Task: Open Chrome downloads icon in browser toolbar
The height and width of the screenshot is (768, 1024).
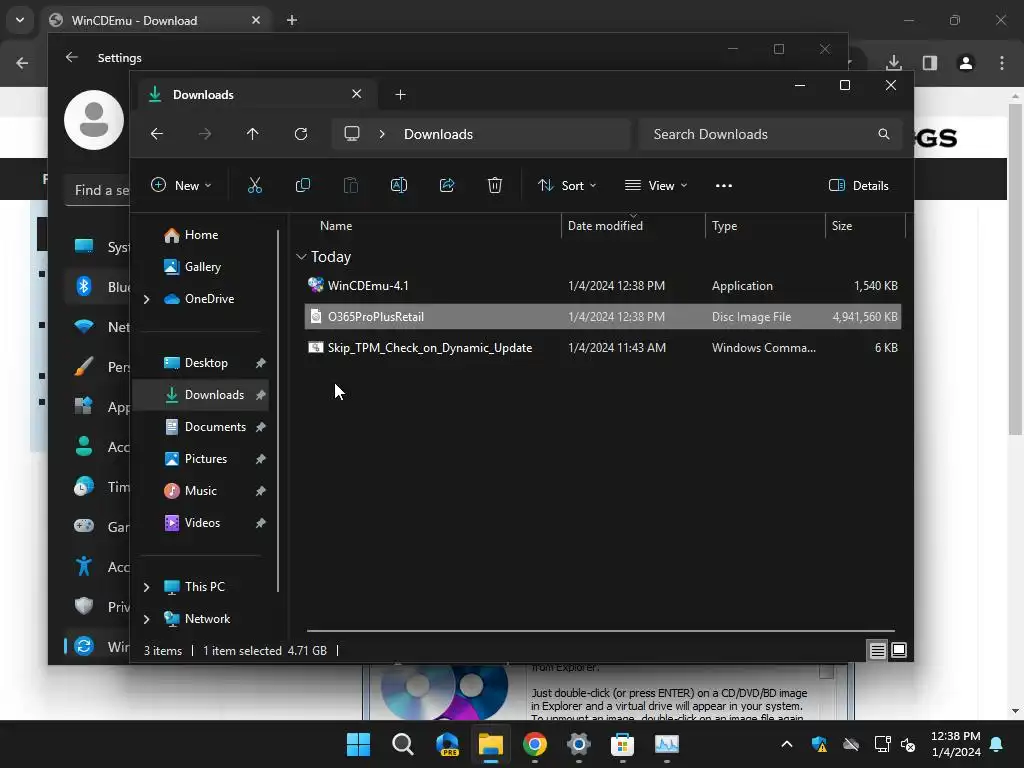Action: 894,63
